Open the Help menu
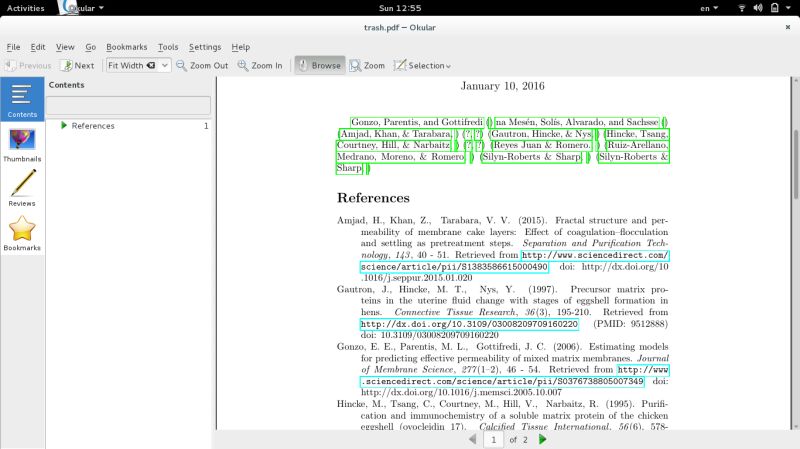Screen dimensions: 800x449 point(240,47)
